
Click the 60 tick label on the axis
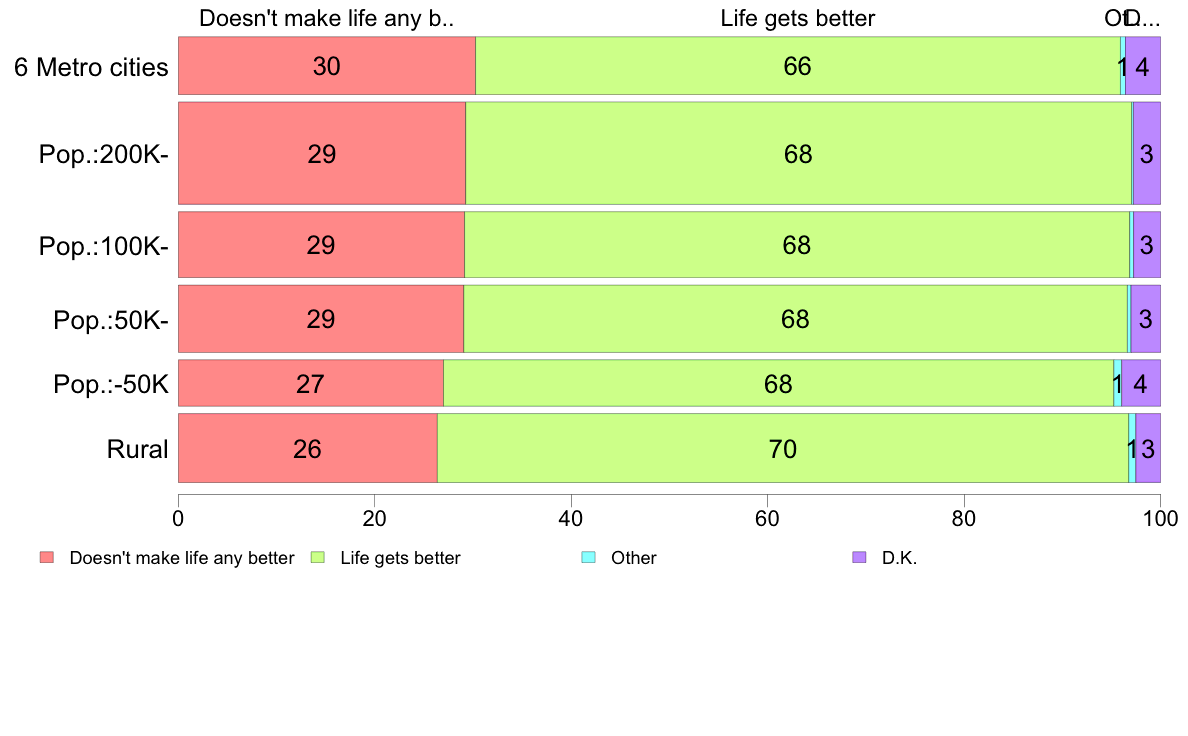(767, 518)
